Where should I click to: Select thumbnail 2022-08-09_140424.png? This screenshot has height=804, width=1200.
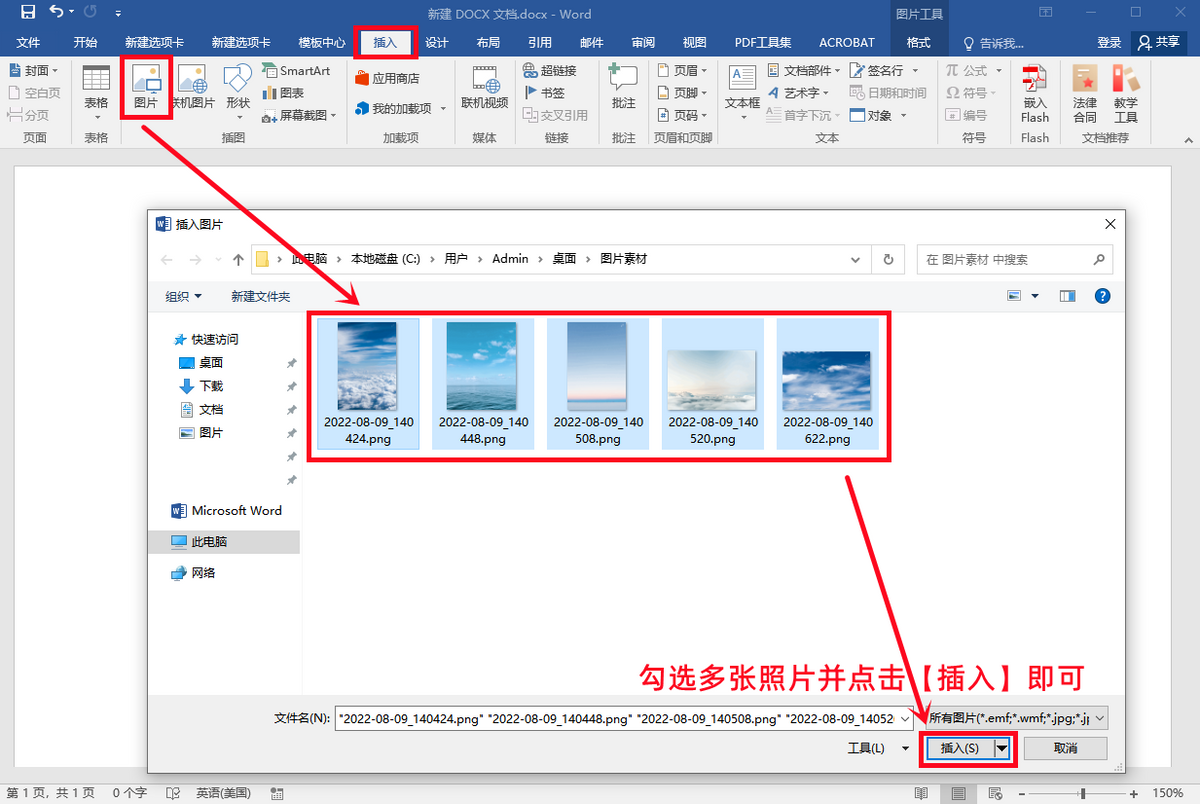click(368, 383)
